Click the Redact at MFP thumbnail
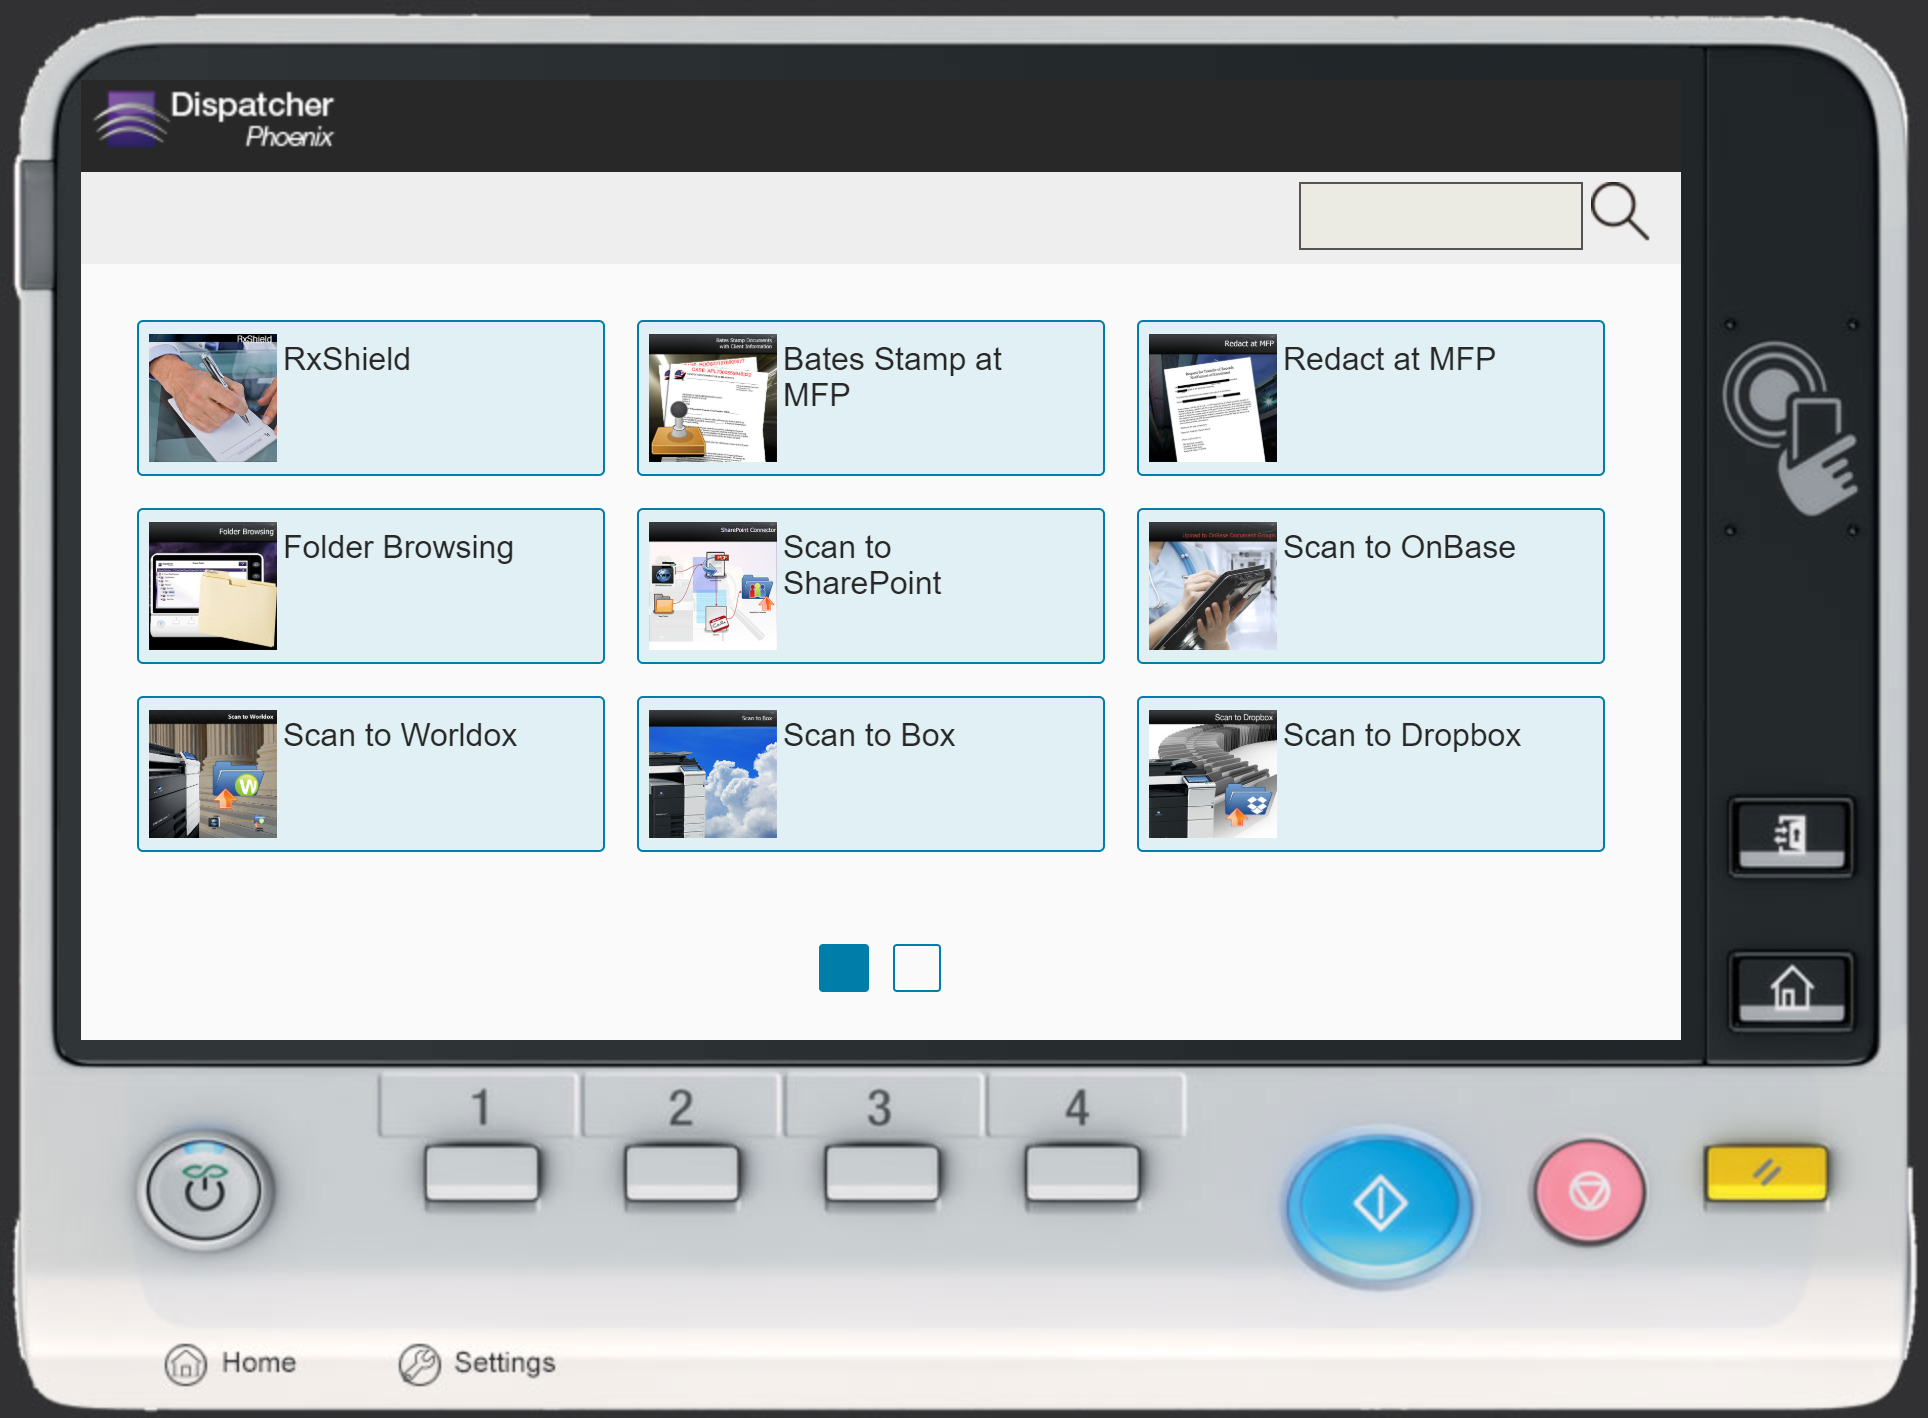Screen dimensions: 1928x1418 tap(1213, 398)
